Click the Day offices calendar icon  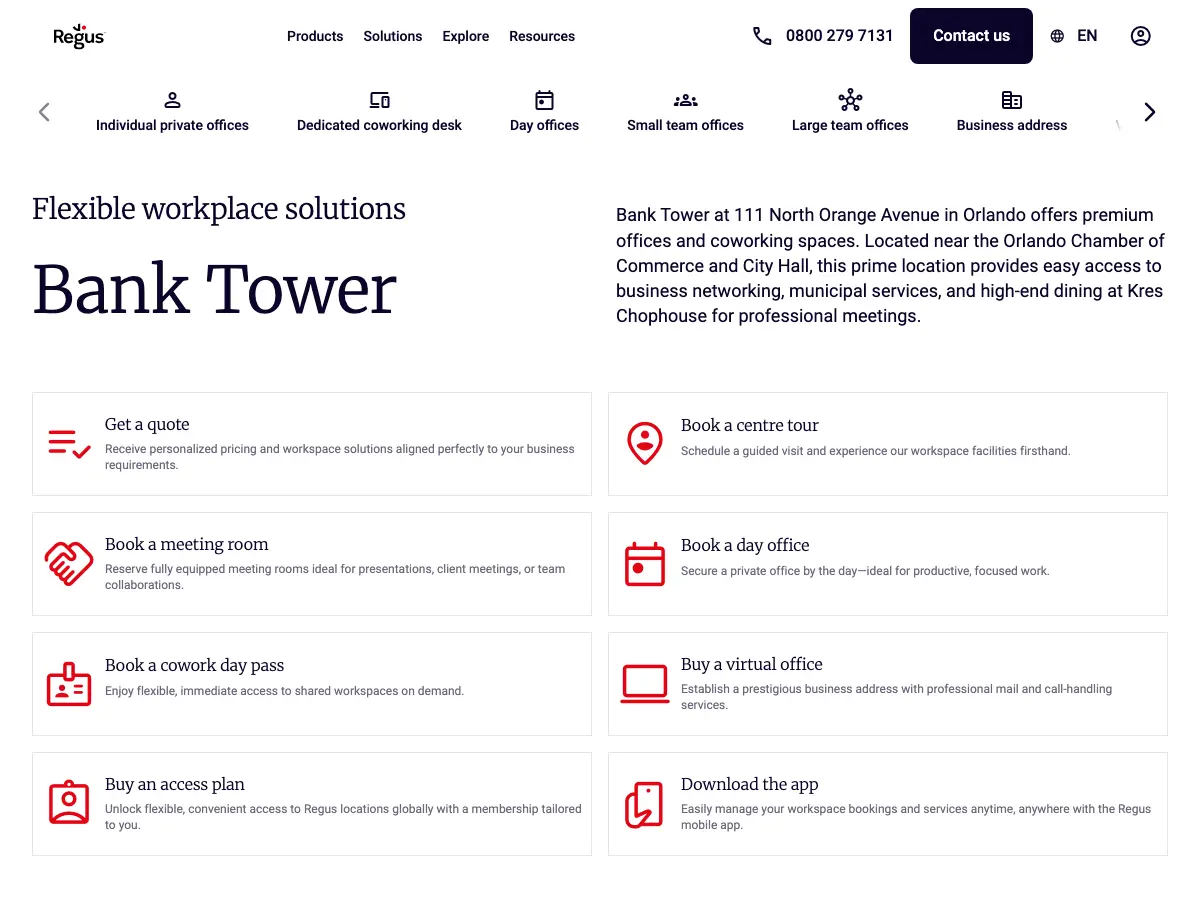pos(544,100)
